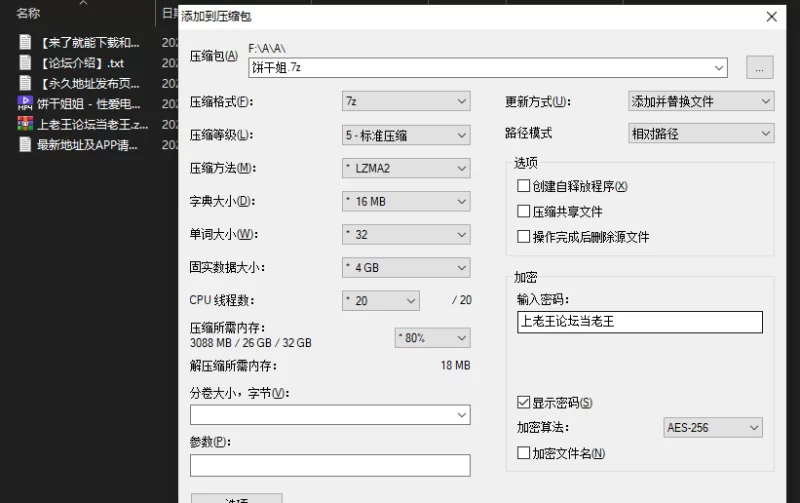This screenshot has height=503, width=800.
Task: Check 操作完成后删除源文件 option
Action: pos(523,236)
